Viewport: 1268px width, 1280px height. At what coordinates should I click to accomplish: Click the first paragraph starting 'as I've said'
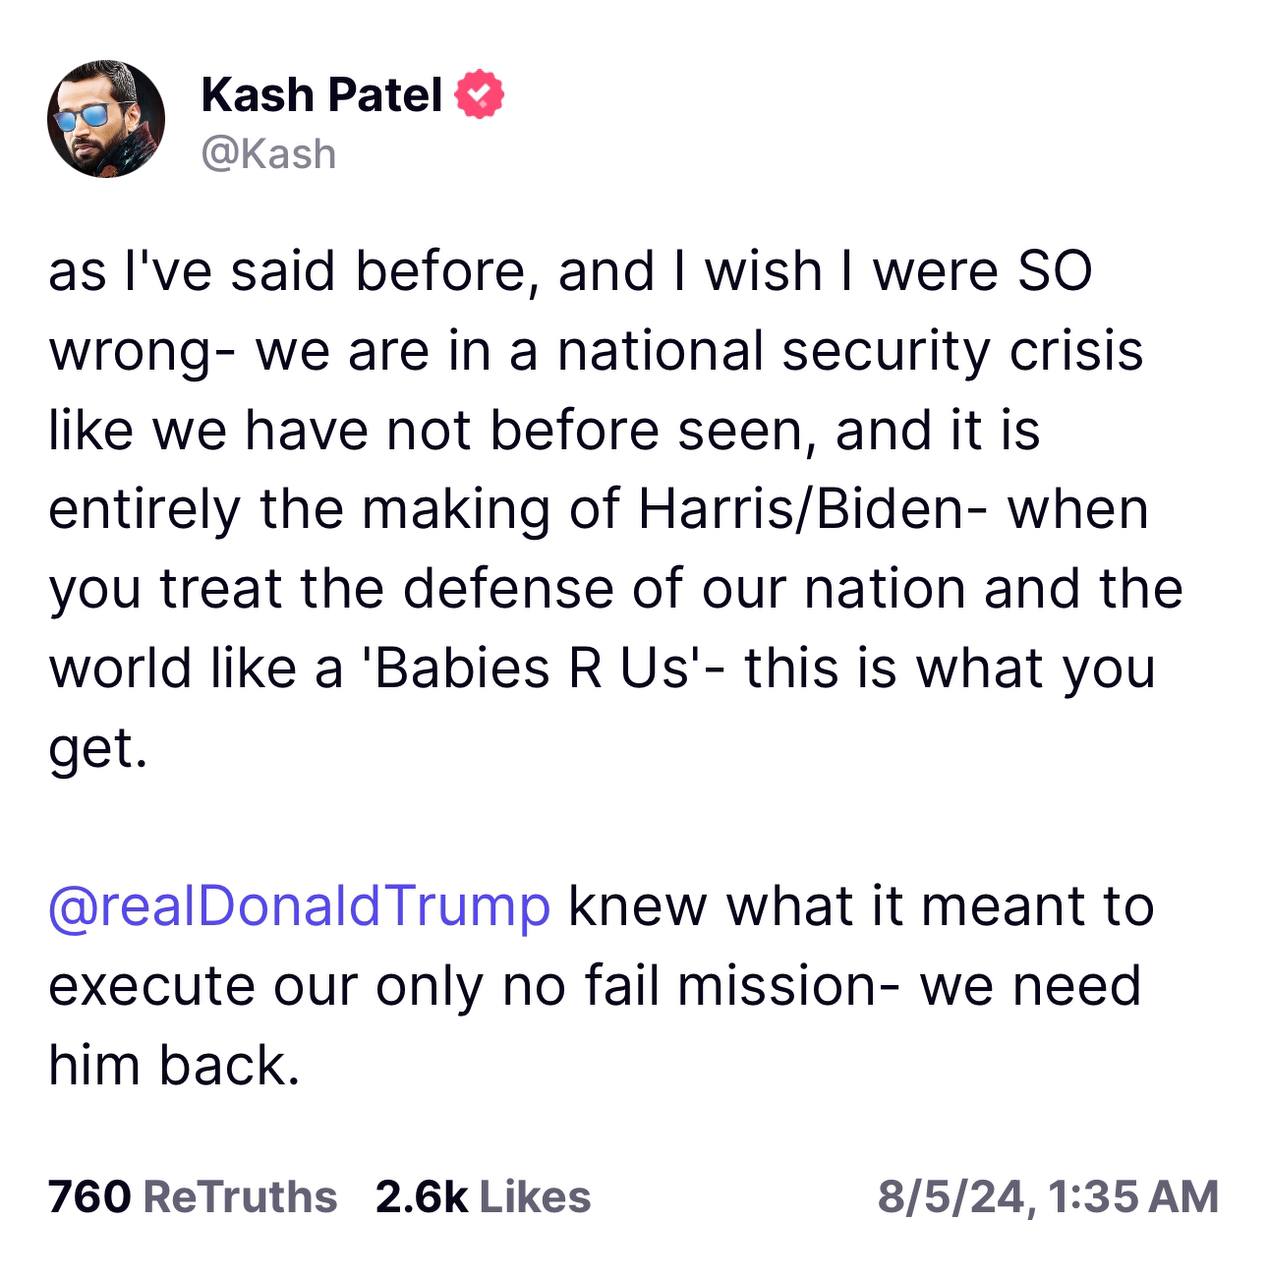tap(616, 509)
